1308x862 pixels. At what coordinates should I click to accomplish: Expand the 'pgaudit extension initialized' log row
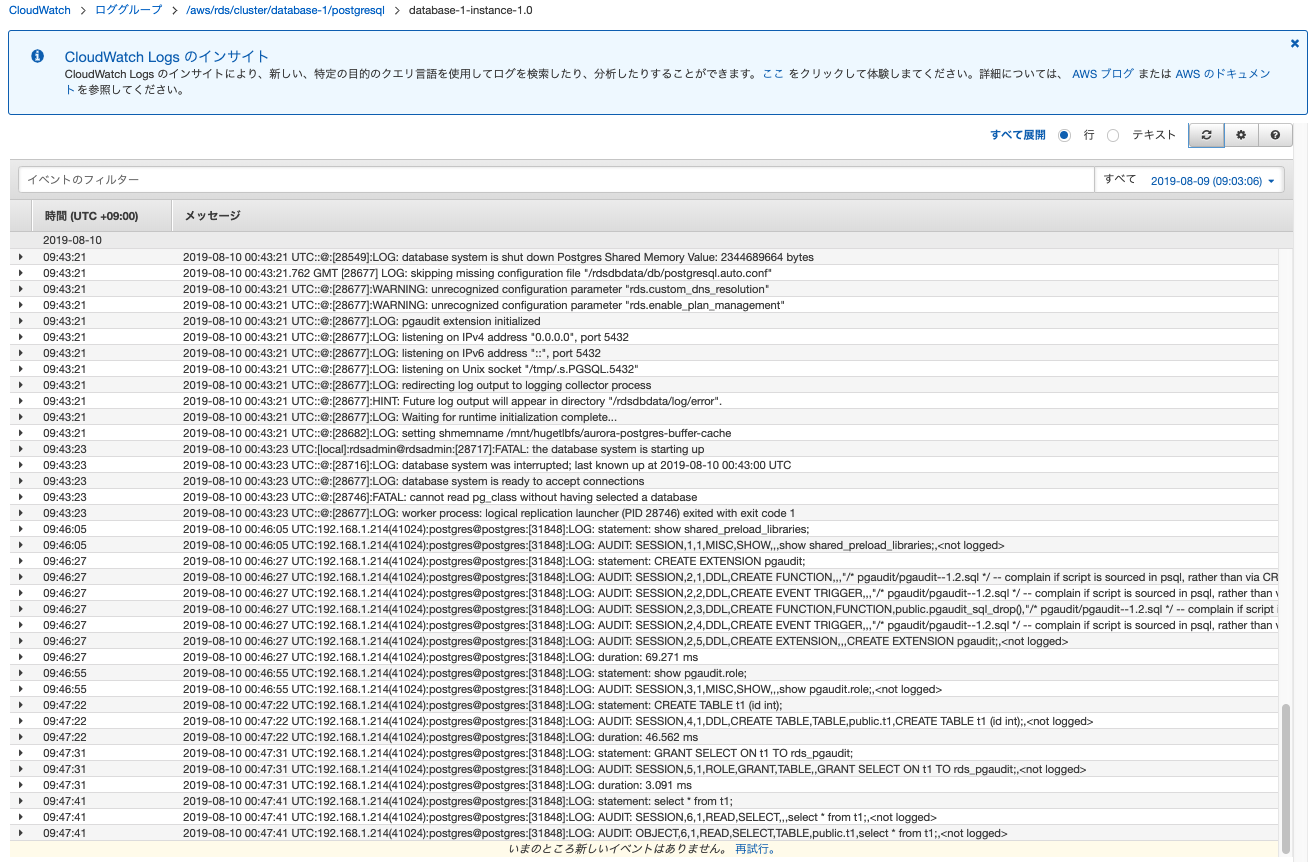click(x=21, y=321)
